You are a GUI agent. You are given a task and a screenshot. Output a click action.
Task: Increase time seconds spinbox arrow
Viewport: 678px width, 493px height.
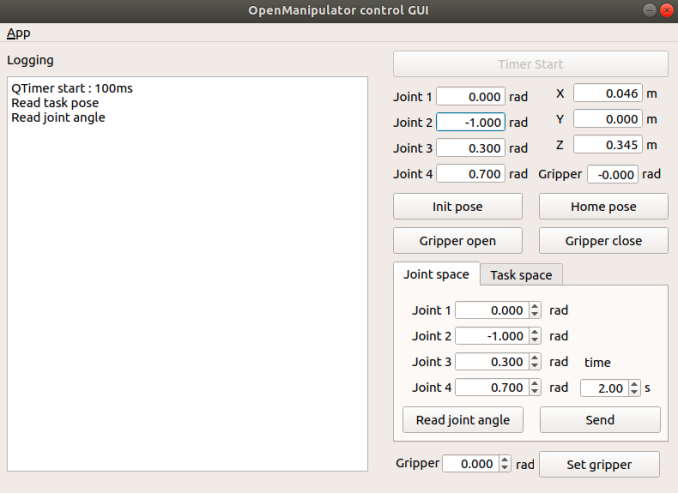coord(634,384)
